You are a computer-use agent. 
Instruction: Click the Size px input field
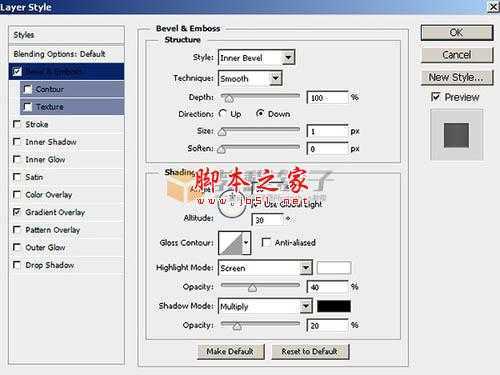(327, 131)
